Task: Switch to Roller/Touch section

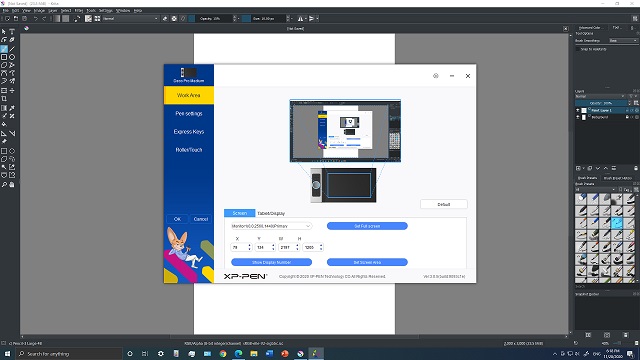Action: coord(189,150)
